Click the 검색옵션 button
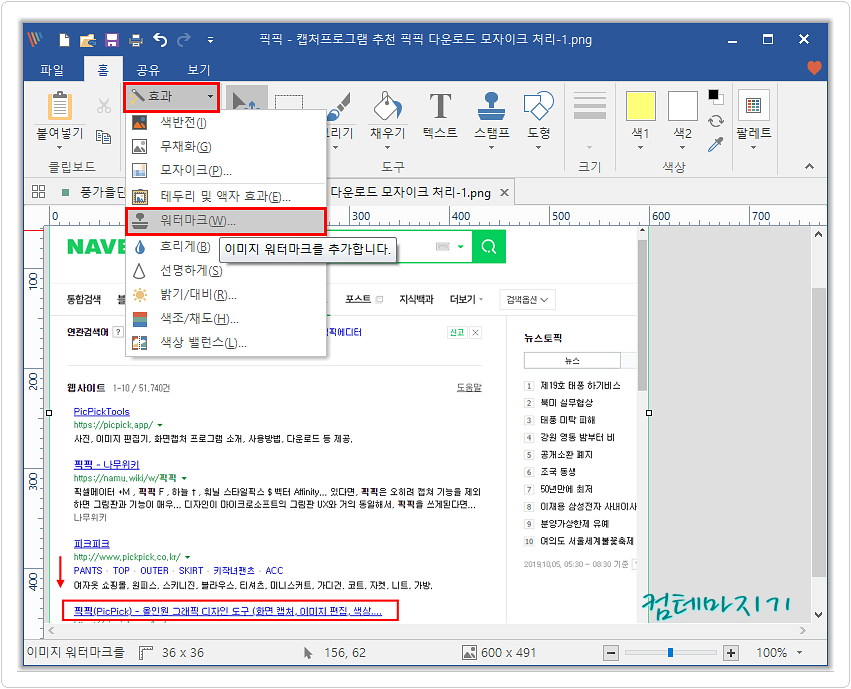 pyautogui.click(x=528, y=299)
